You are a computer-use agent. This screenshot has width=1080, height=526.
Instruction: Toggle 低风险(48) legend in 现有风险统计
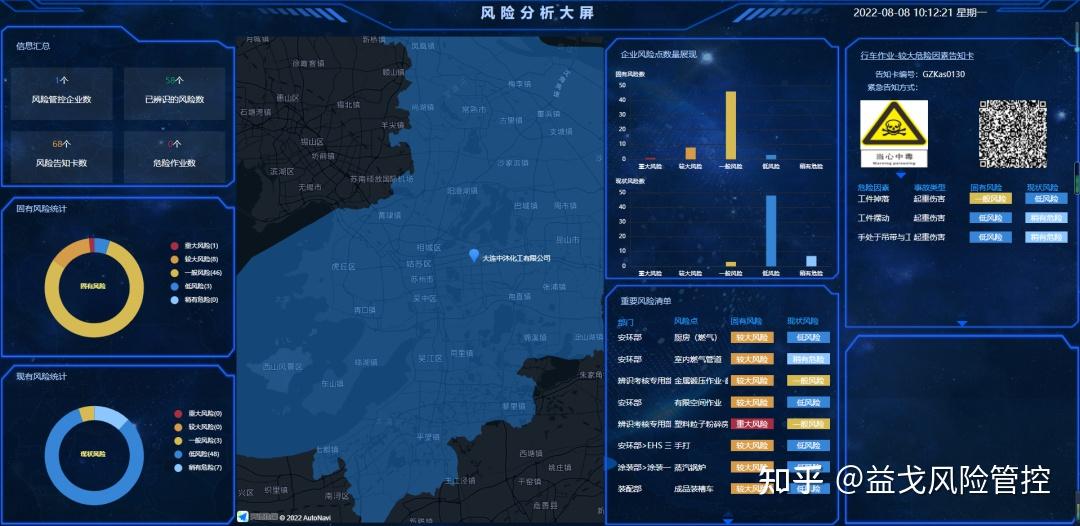196,454
